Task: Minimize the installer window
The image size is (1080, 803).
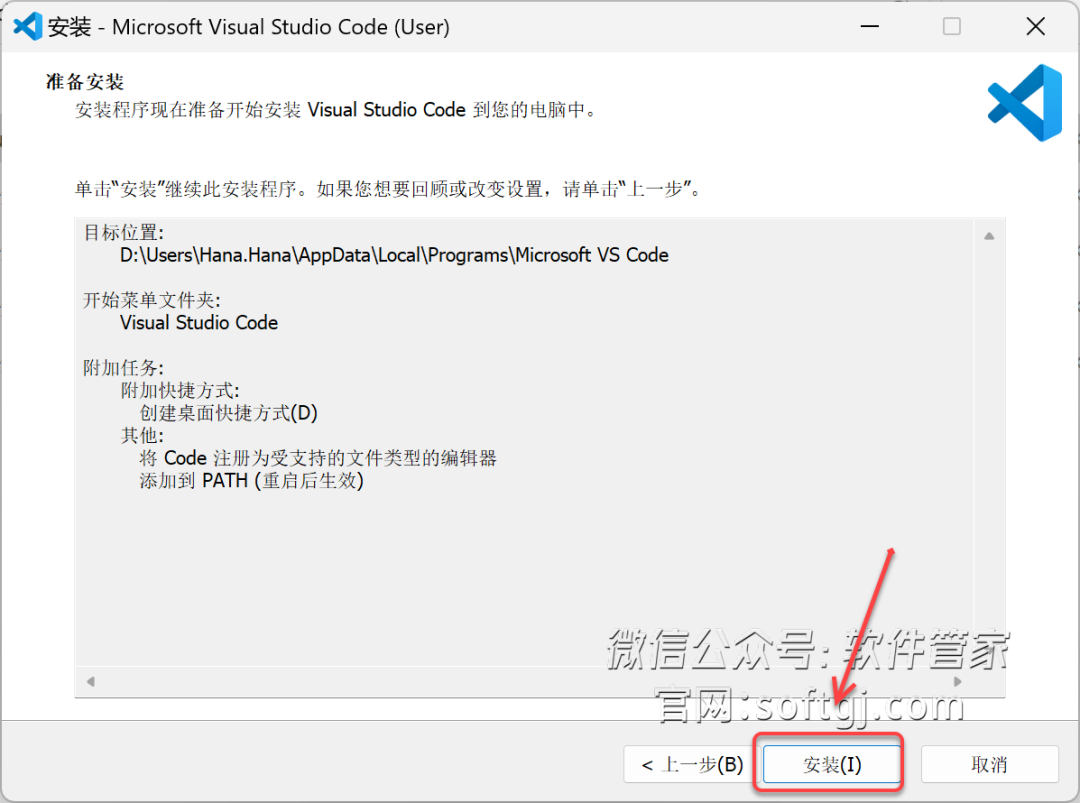Action: point(870,27)
